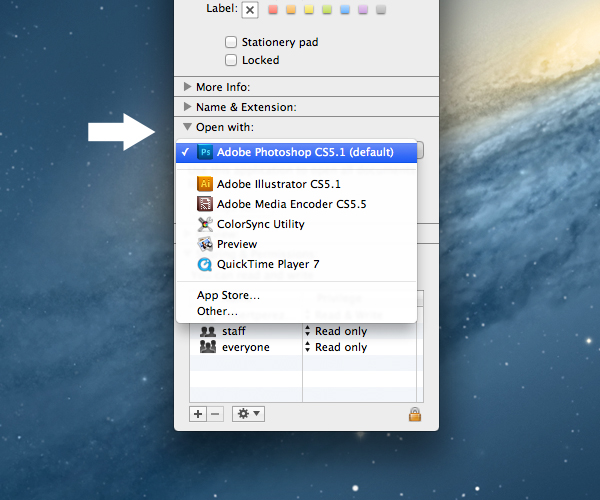Choose Adobe Illustrator CS5.1 from the list

(297, 184)
